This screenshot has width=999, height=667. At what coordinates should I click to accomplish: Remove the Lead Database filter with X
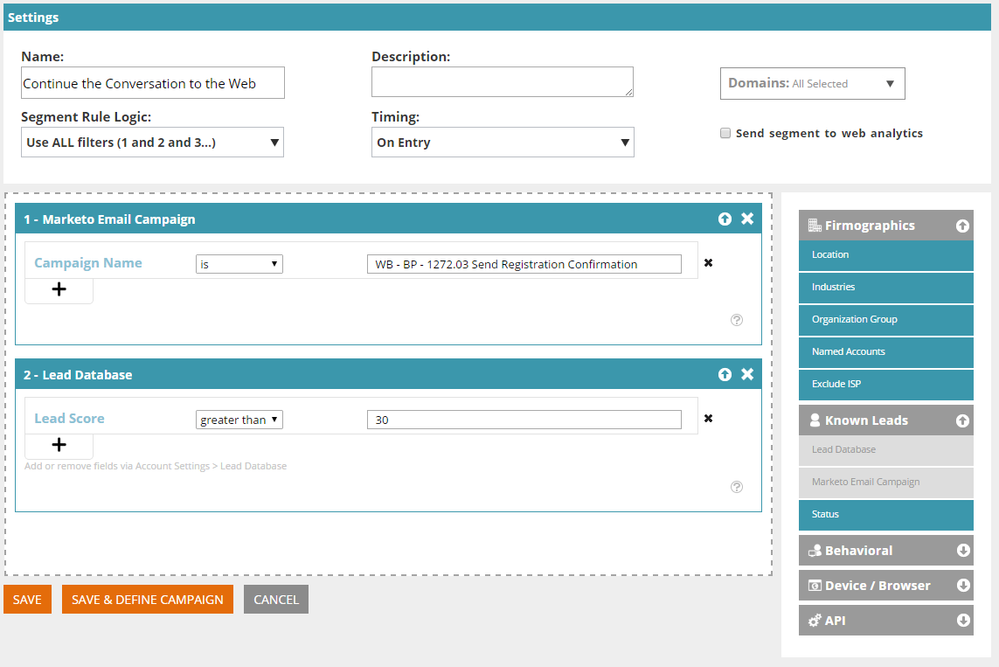pyautogui.click(x=747, y=375)
